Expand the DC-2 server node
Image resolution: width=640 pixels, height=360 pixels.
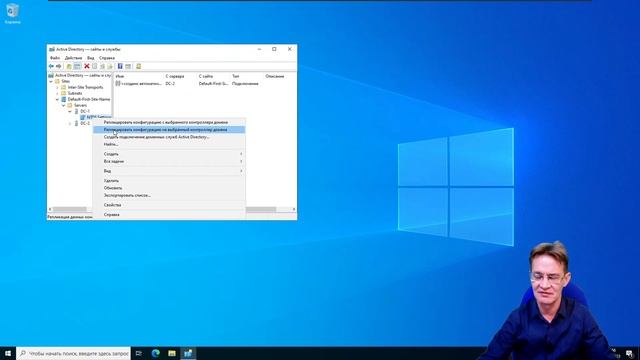[70, 123]
